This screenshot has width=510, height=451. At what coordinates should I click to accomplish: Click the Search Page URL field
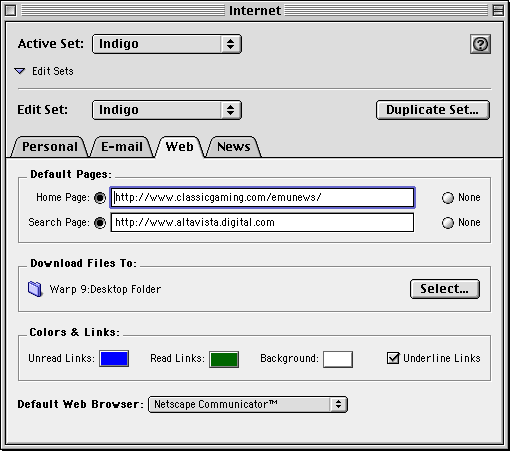(262, 223)
